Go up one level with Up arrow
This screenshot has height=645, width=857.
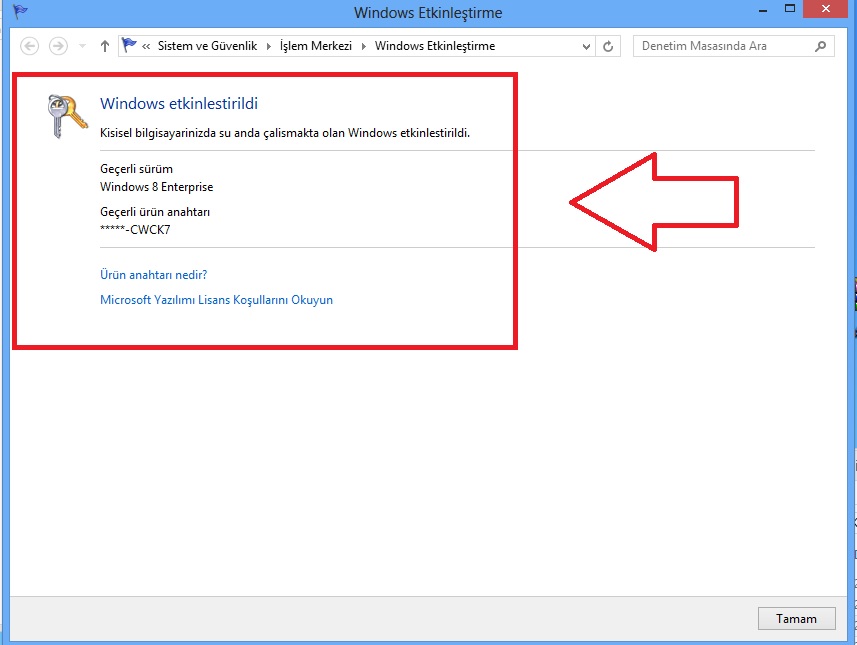(105, 46)
